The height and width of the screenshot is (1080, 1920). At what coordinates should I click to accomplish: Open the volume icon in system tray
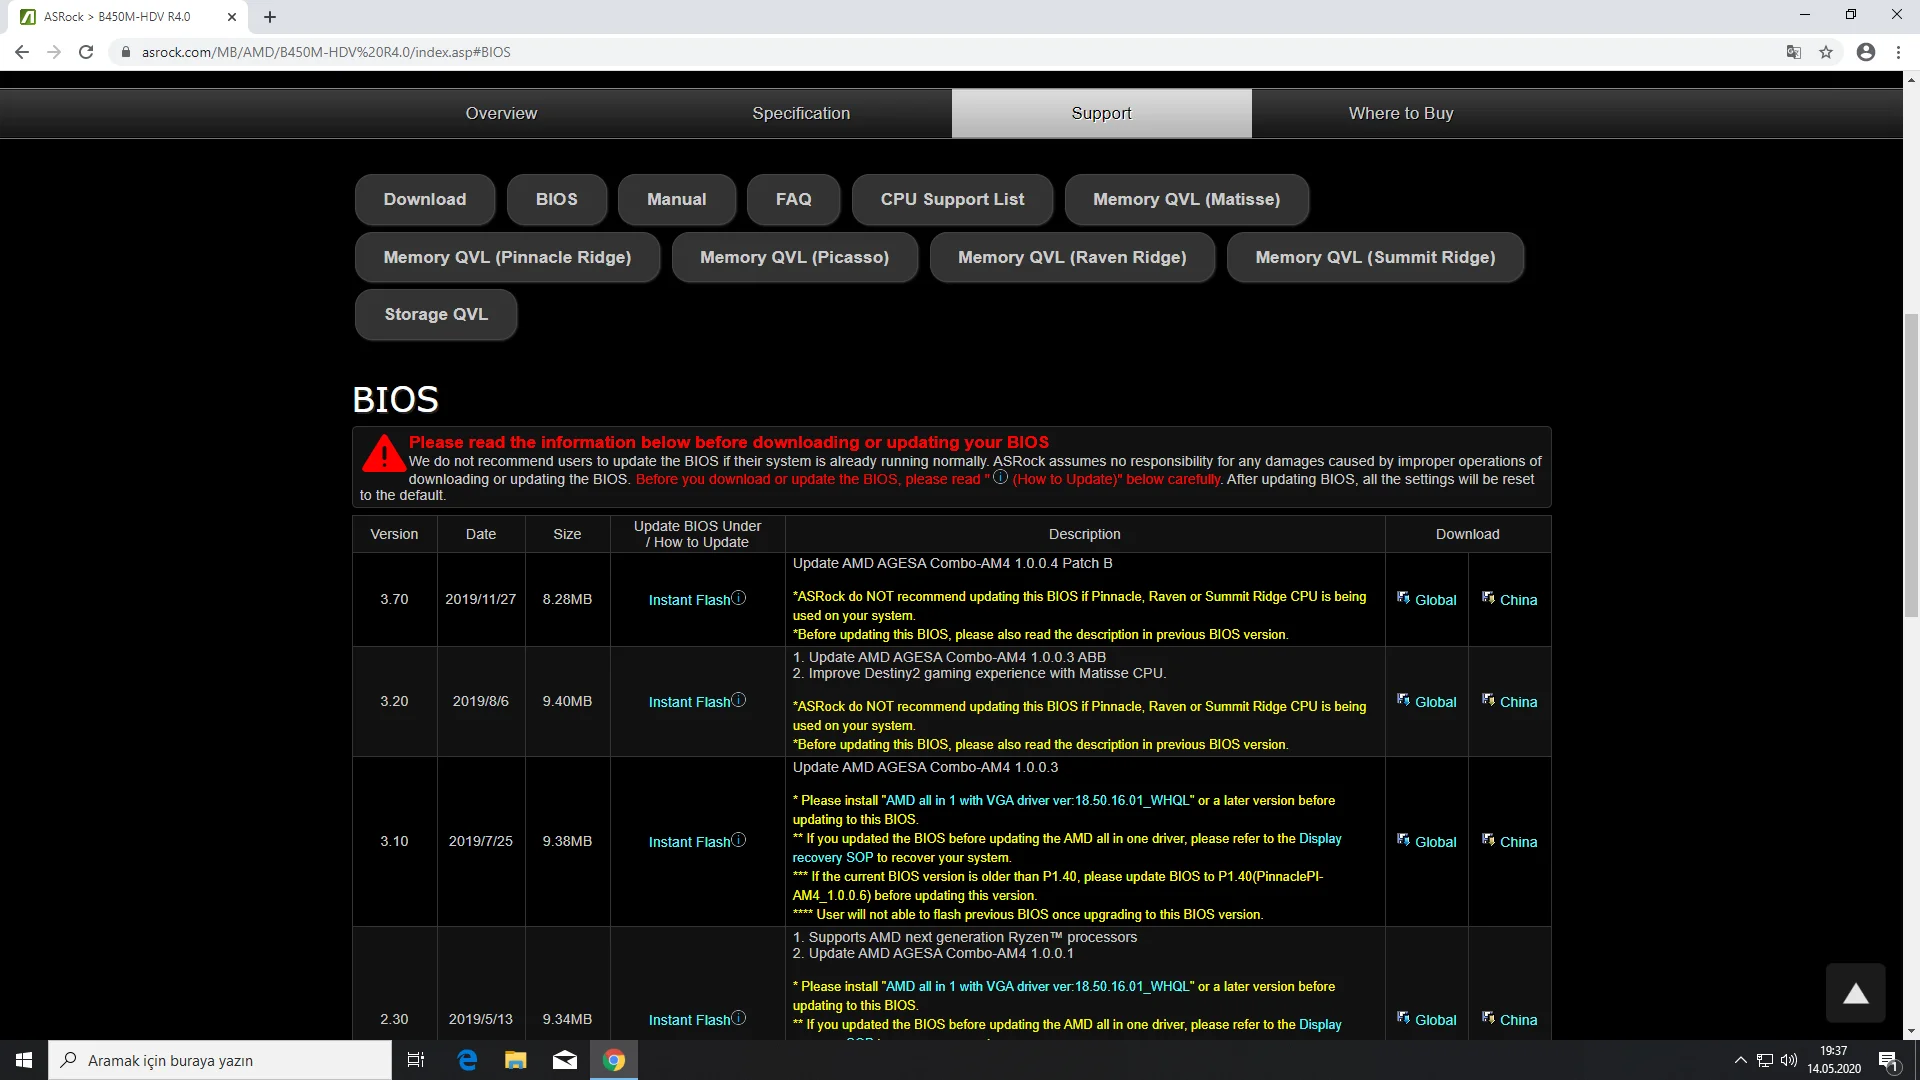[1789, 1059]
